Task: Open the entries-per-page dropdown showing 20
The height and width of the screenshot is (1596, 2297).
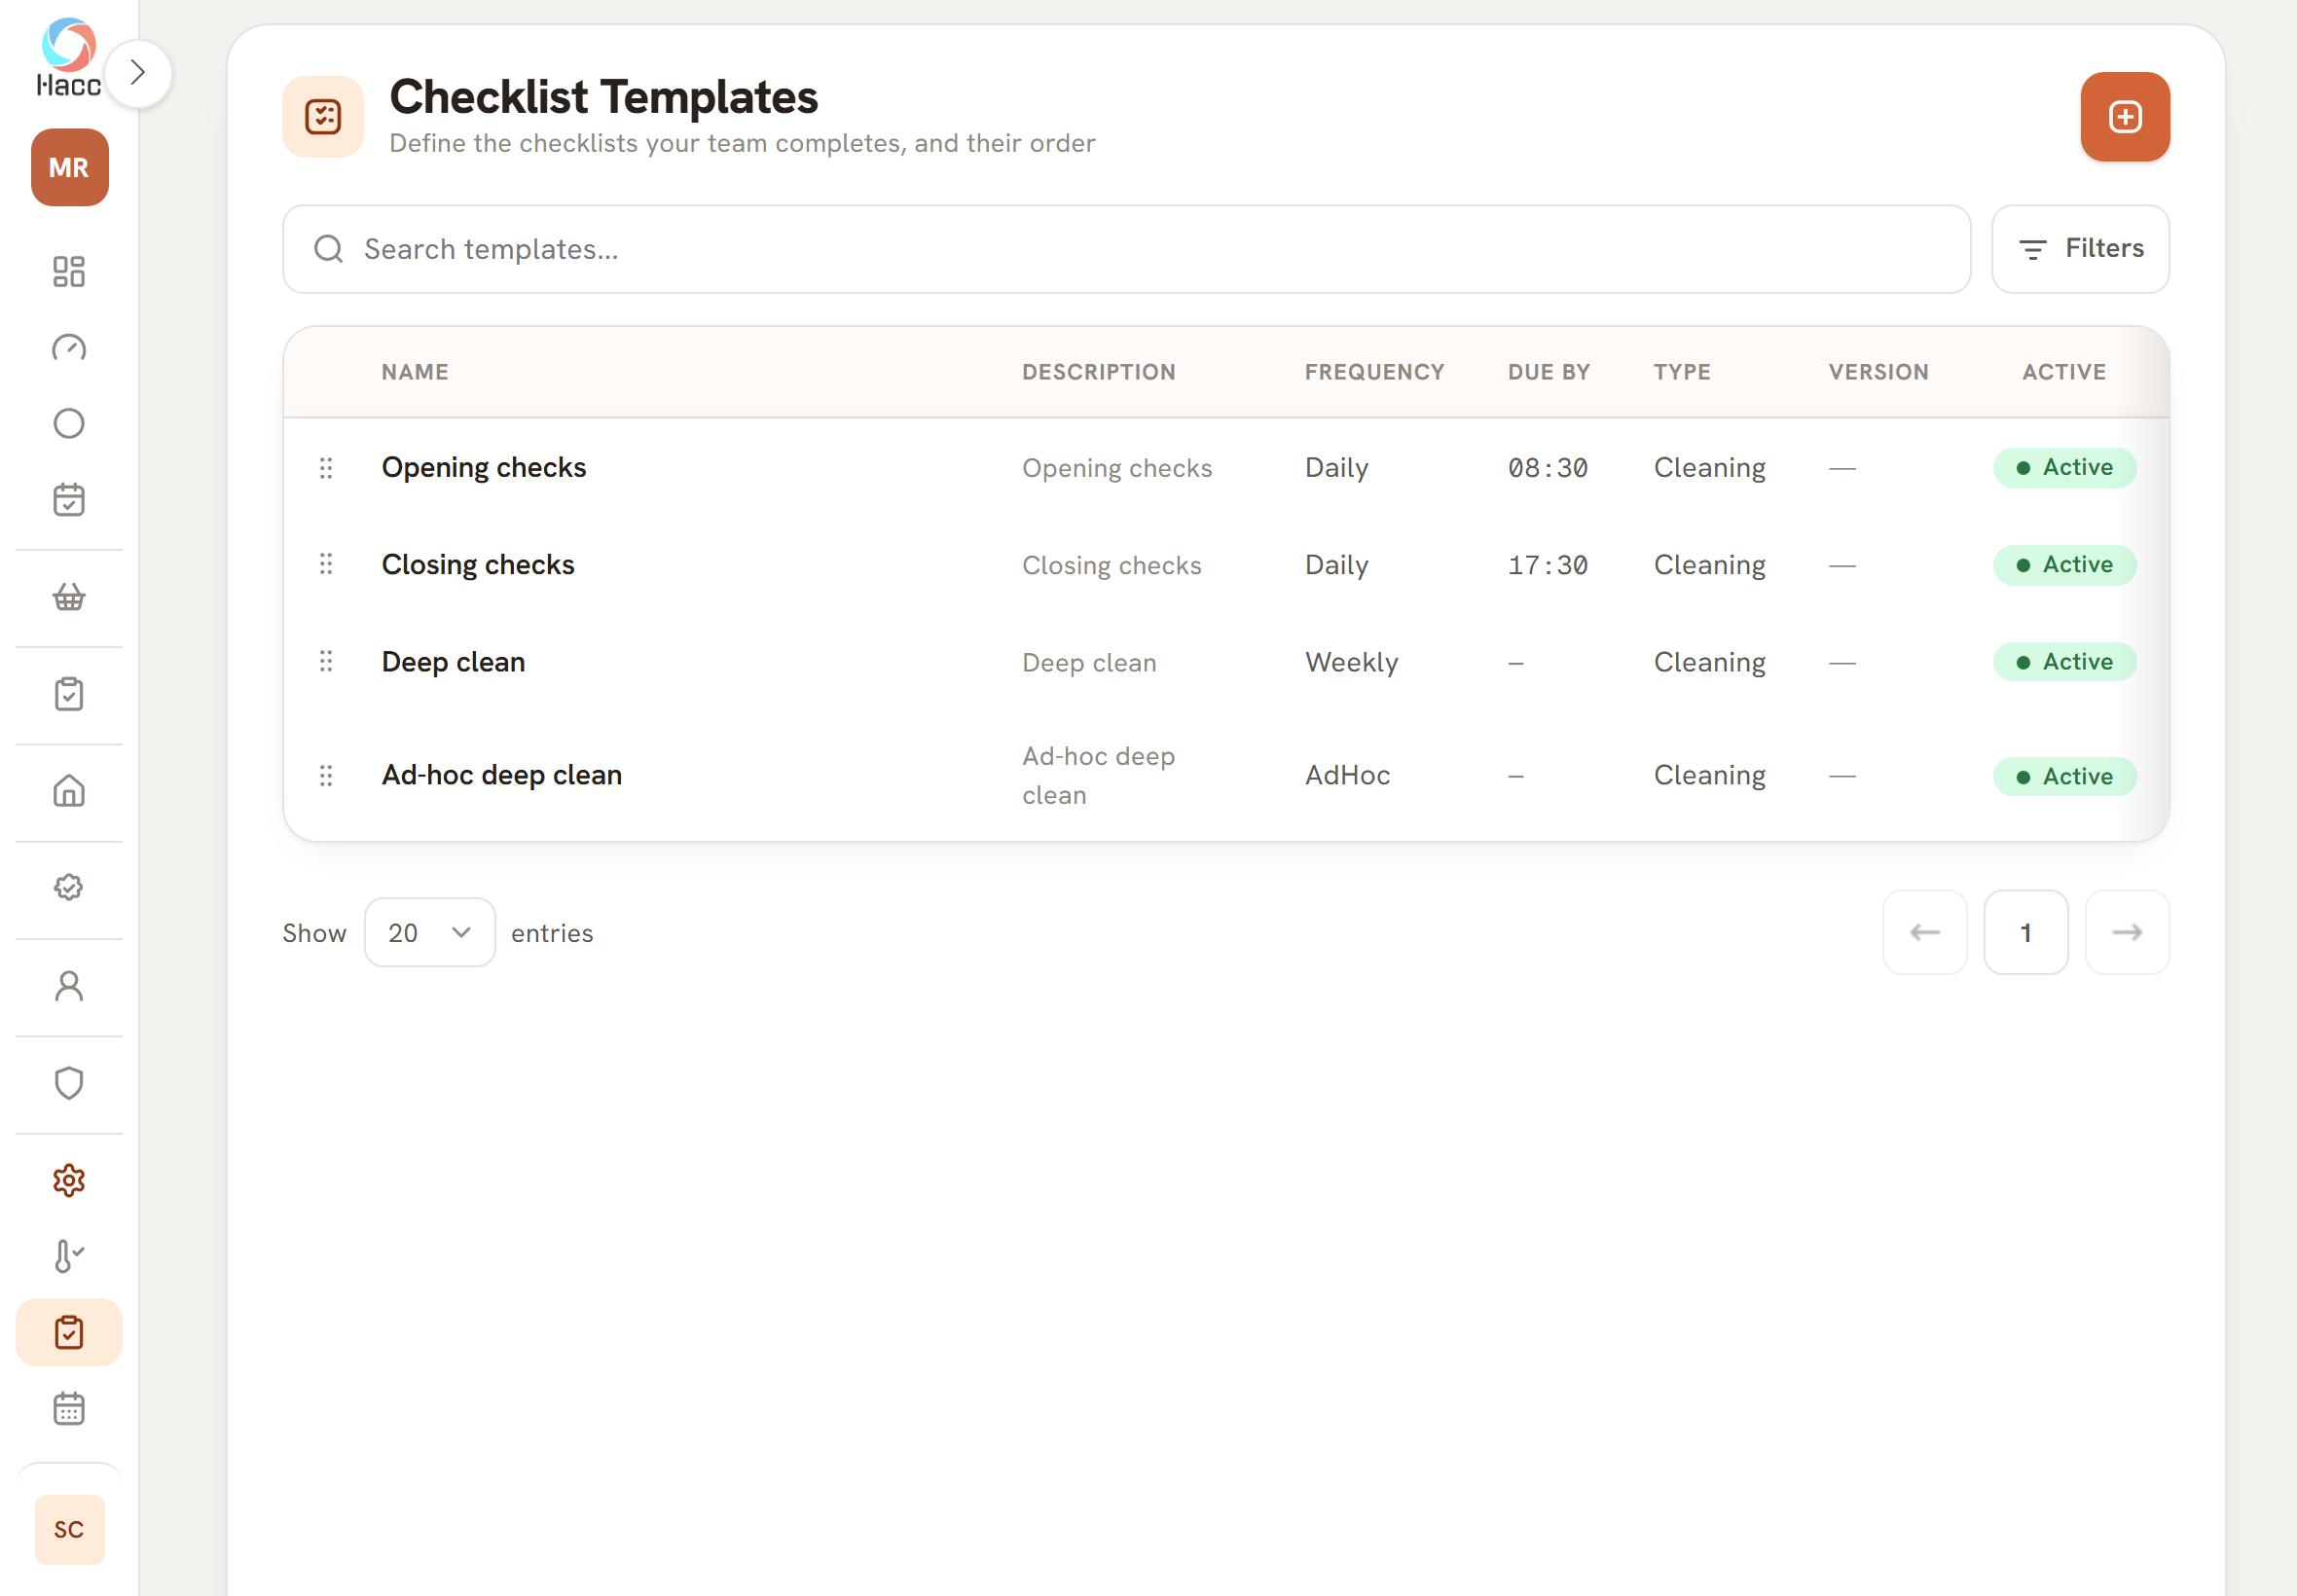Action: point(430,932)
